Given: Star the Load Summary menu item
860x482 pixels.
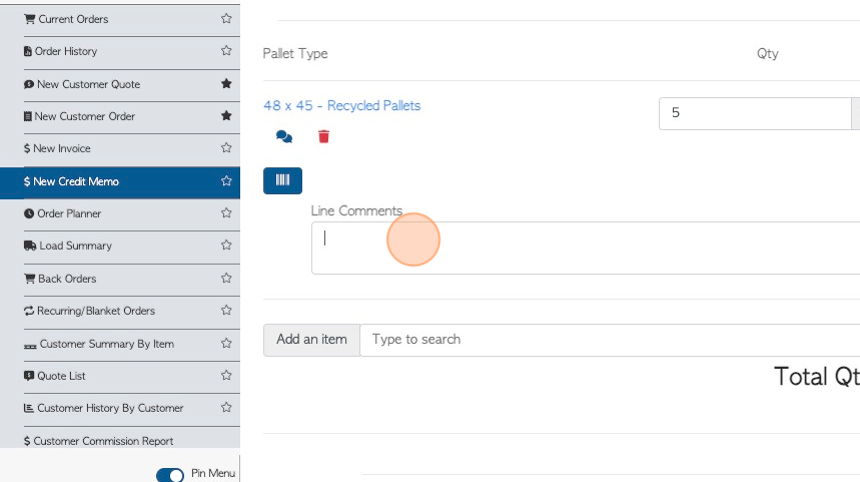Looking at the screenshot, I should click(226, 245).
